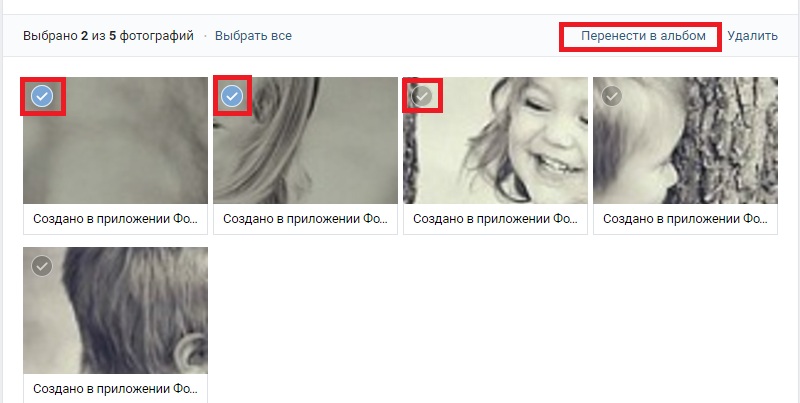The width and height of the screenshot is (800, 403).
Task: Uncheck the second photo with hair strands
Action: click(x=232, y=96)
